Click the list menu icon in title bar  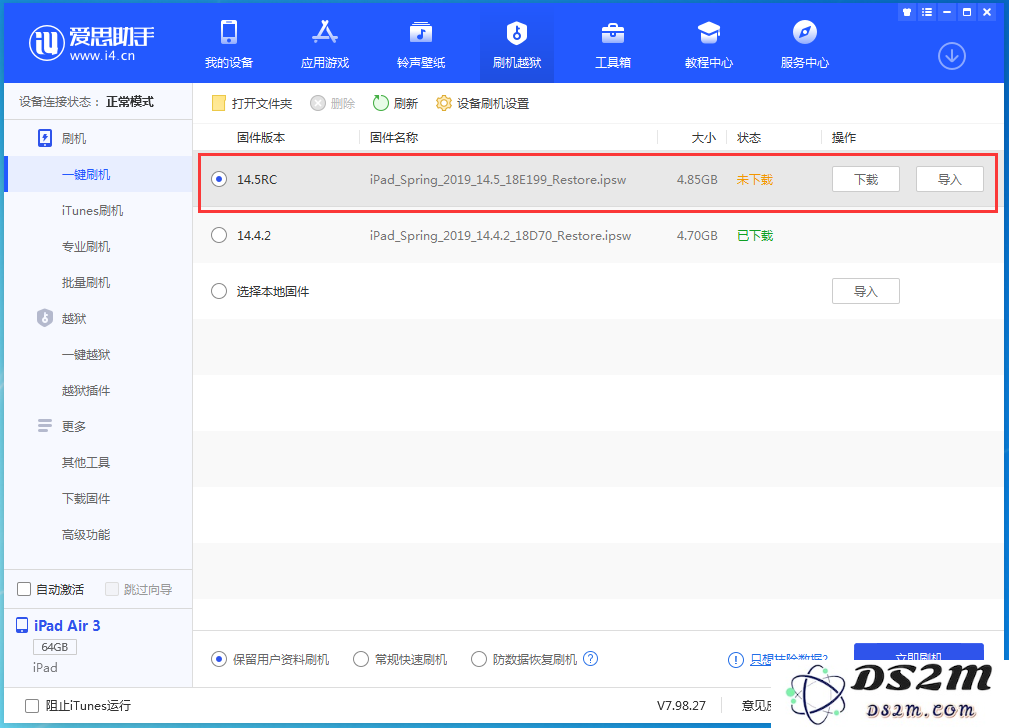tap(927, 12)
